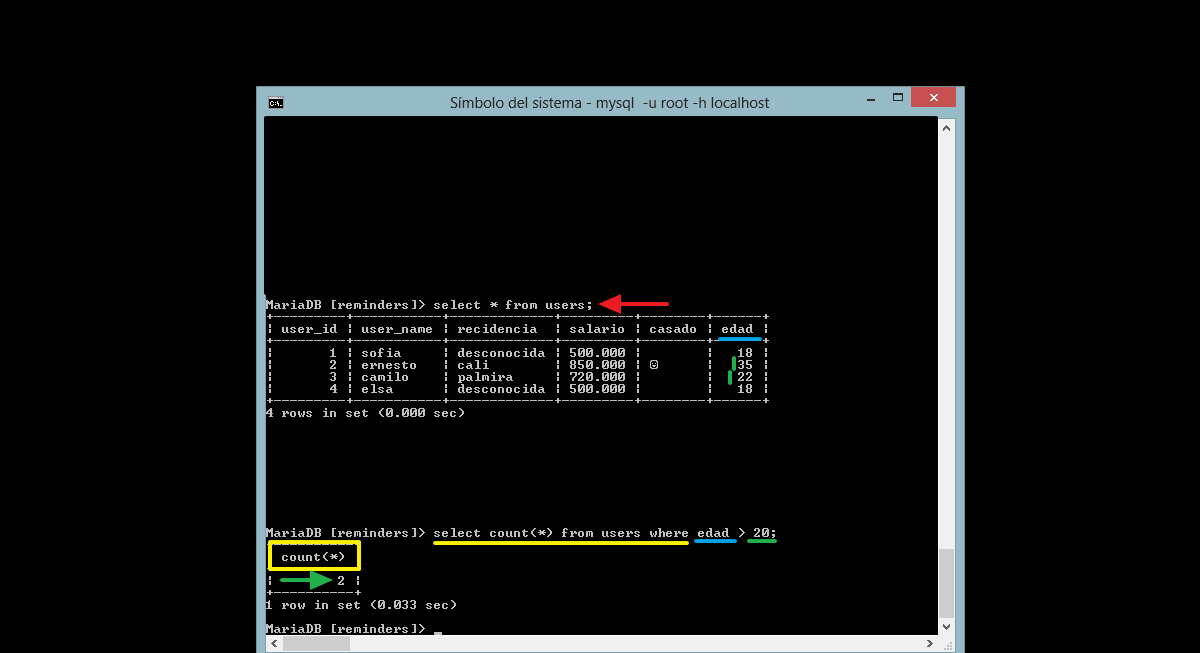
Task: Click the vertical scrollbar up arrow
Action: pyautogui.click(x=946, y=126)
